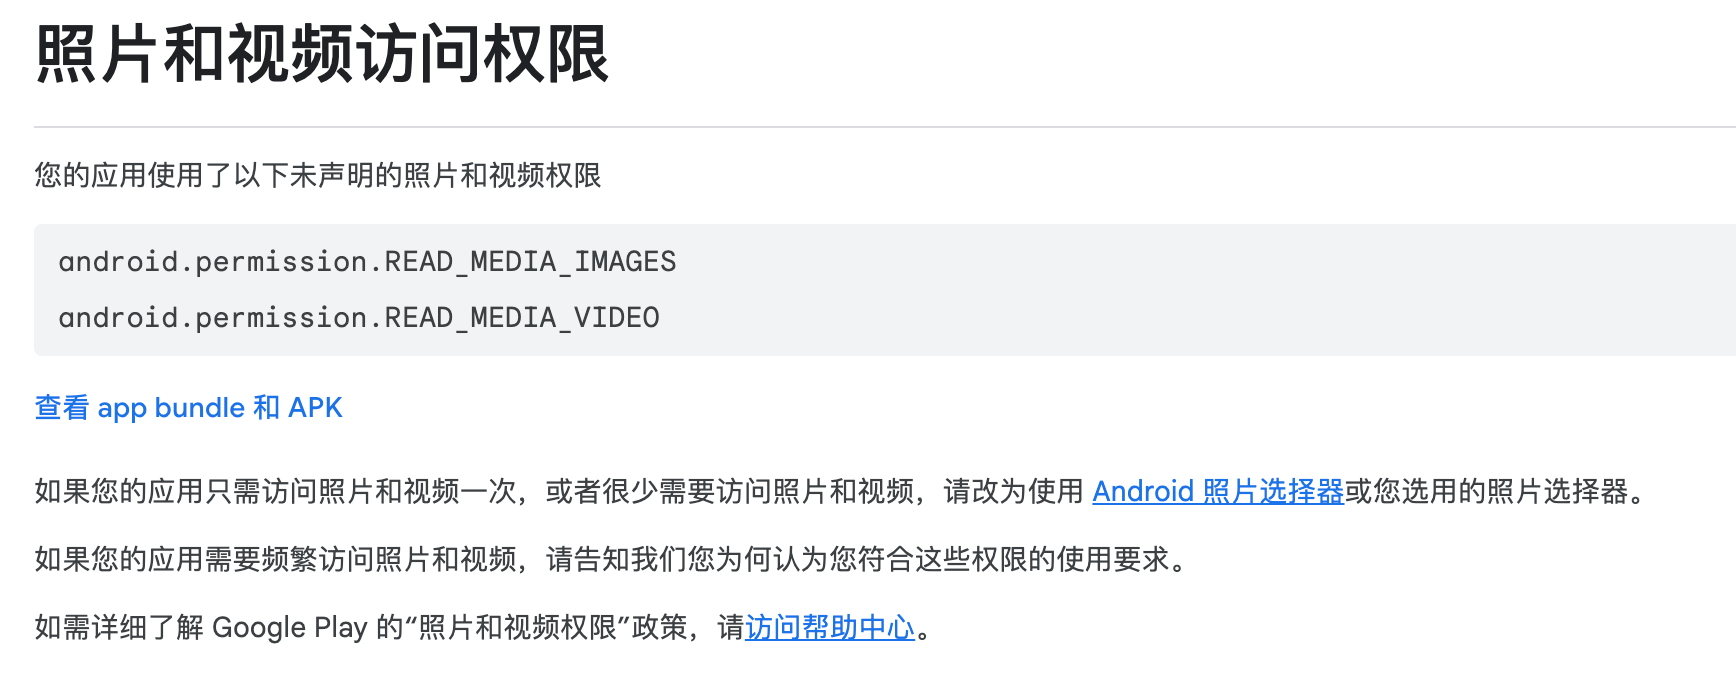Click the READ_MEDIA_IMAGES permission text

click(x=530, y=262)
